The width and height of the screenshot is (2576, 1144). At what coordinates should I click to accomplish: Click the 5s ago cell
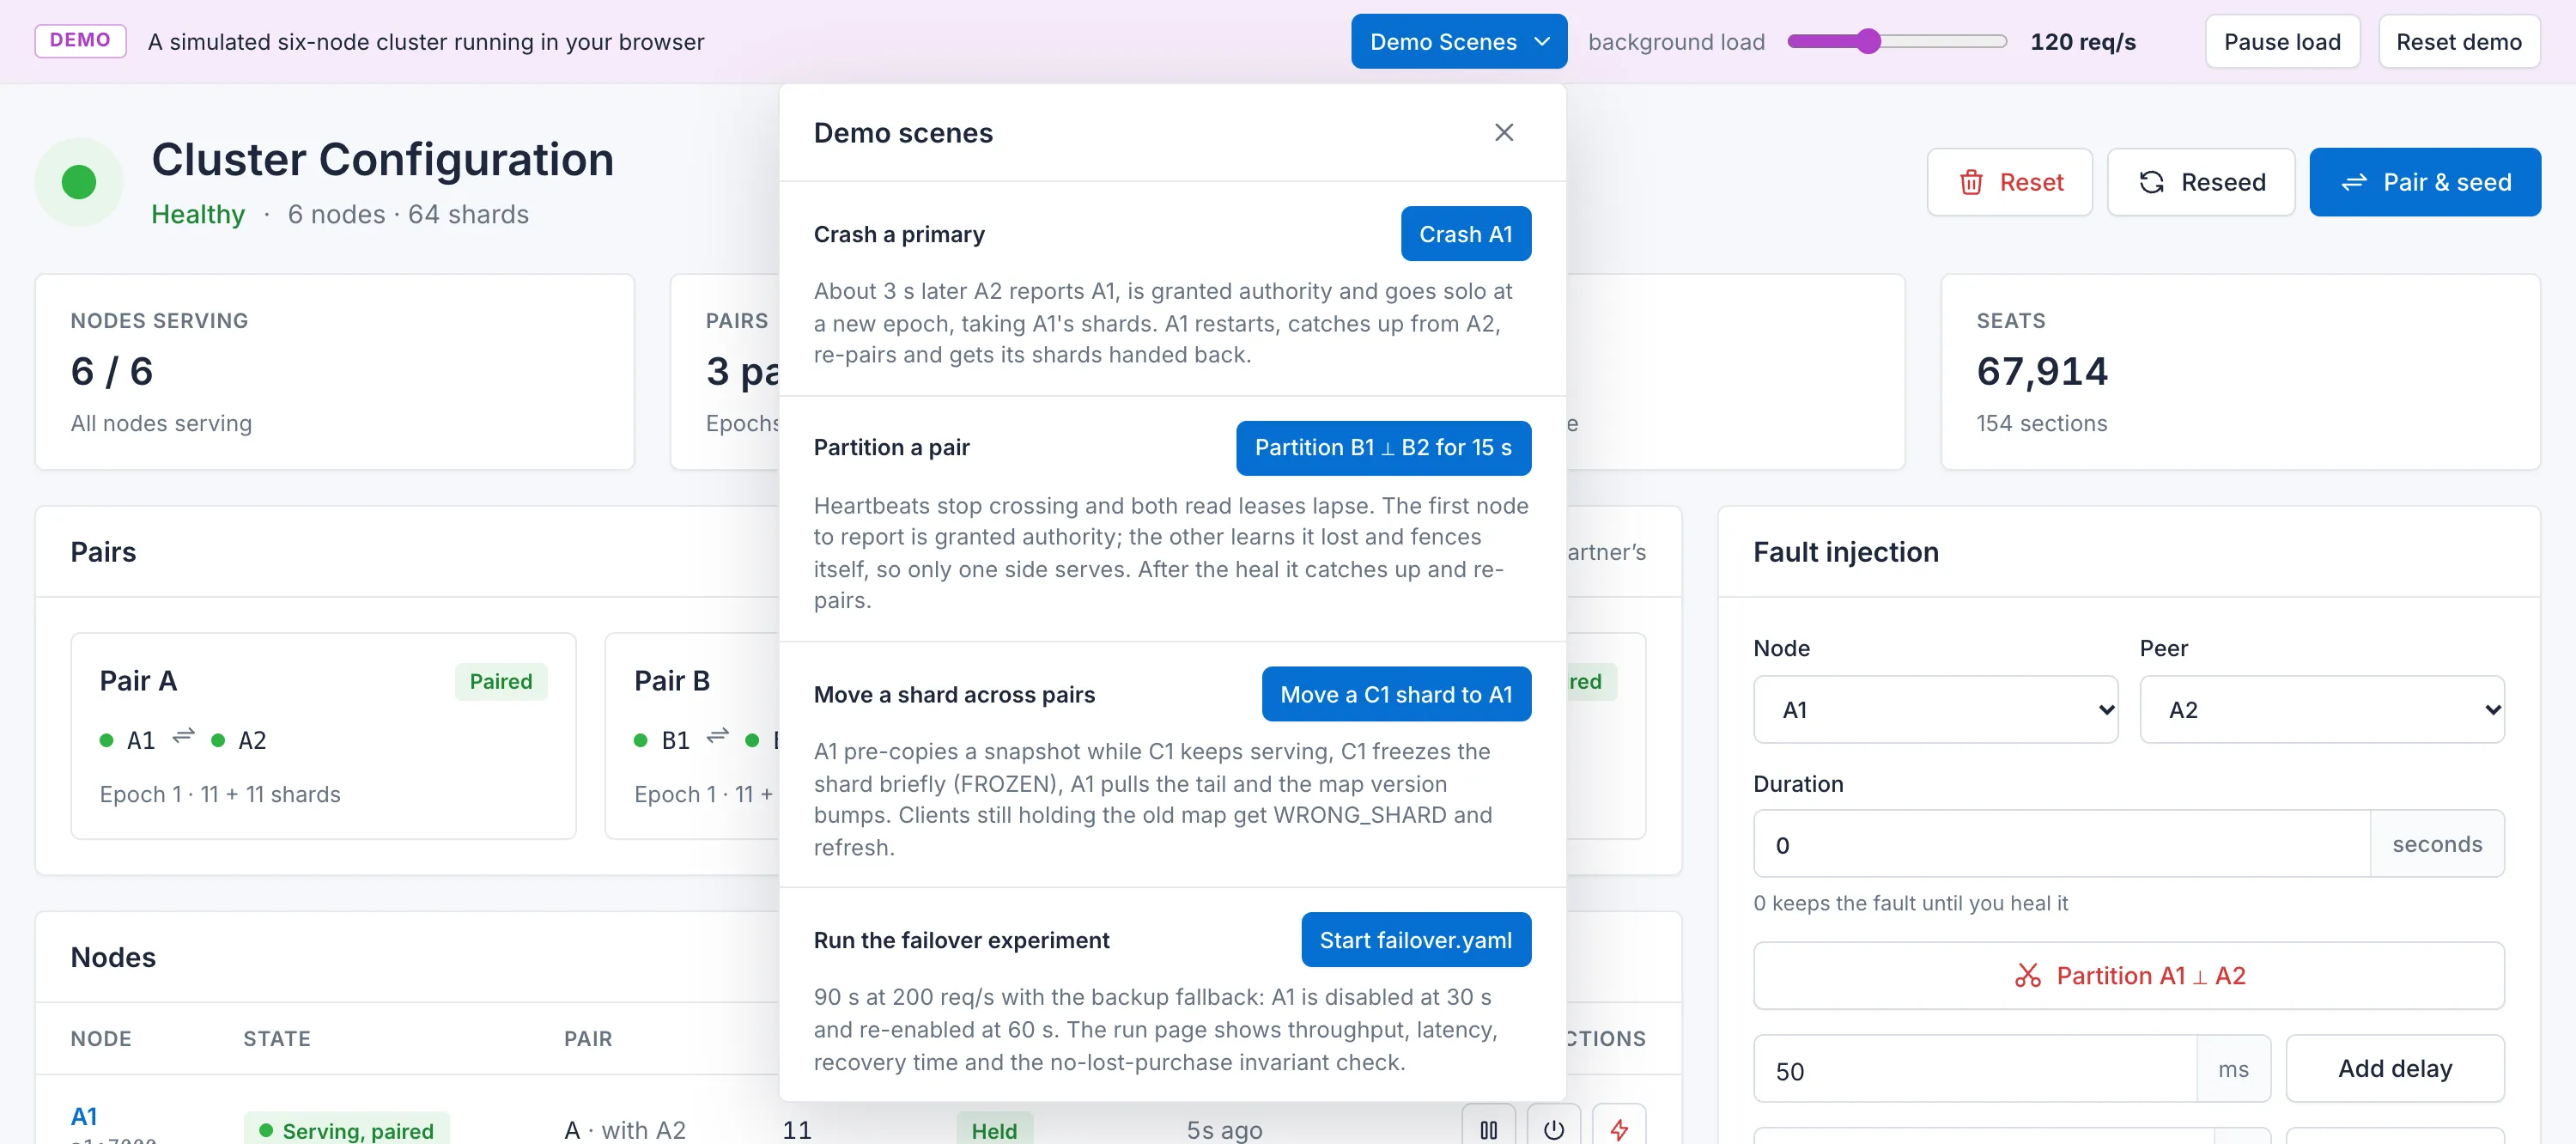1224,1129
